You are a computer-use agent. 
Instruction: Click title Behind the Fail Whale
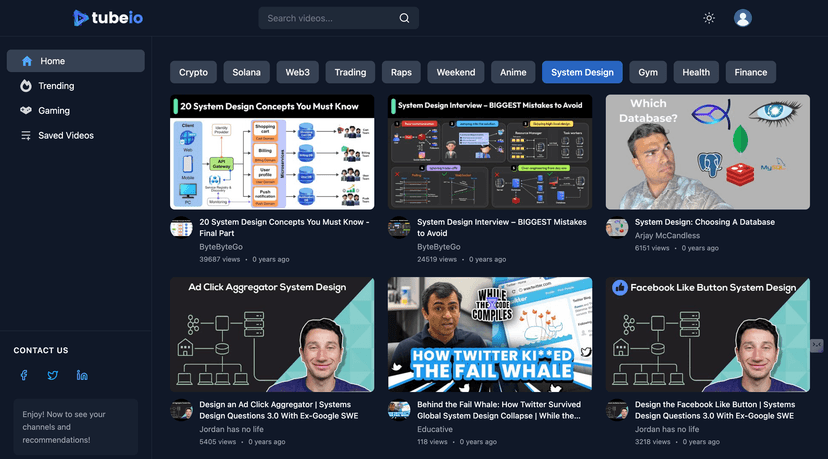pyautogui.click(x=499, y=410)
